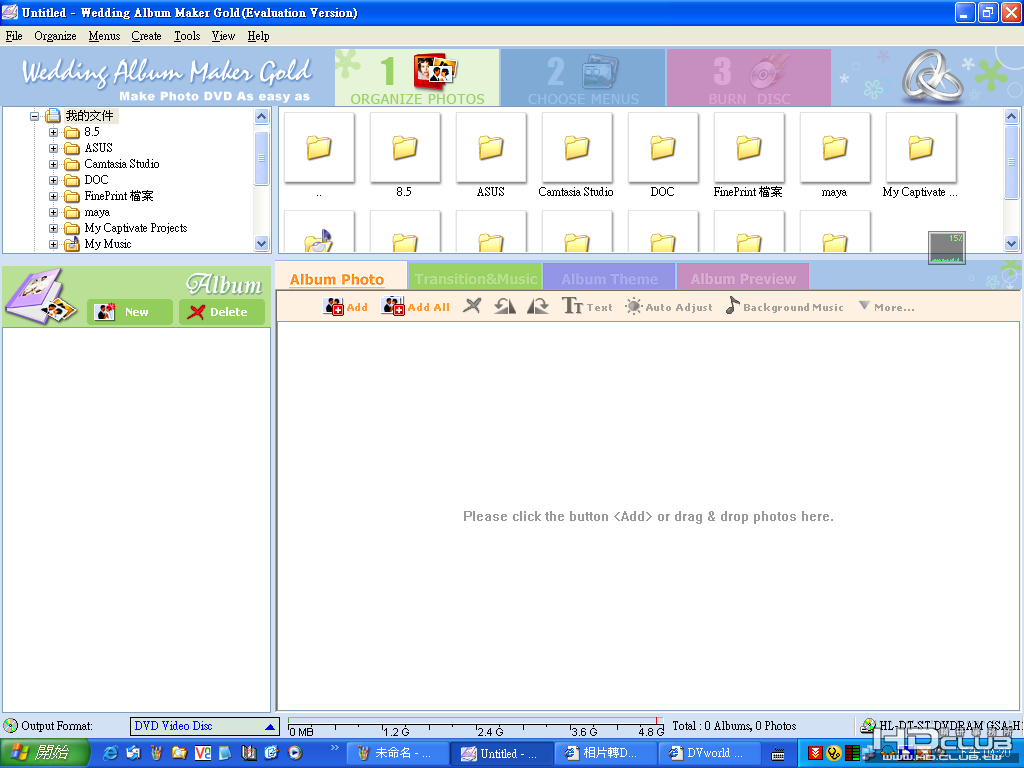Open the Output Format DVD Video Disc dropdown
Viewport: 1024px width, 768px height.
coord(204,726)
